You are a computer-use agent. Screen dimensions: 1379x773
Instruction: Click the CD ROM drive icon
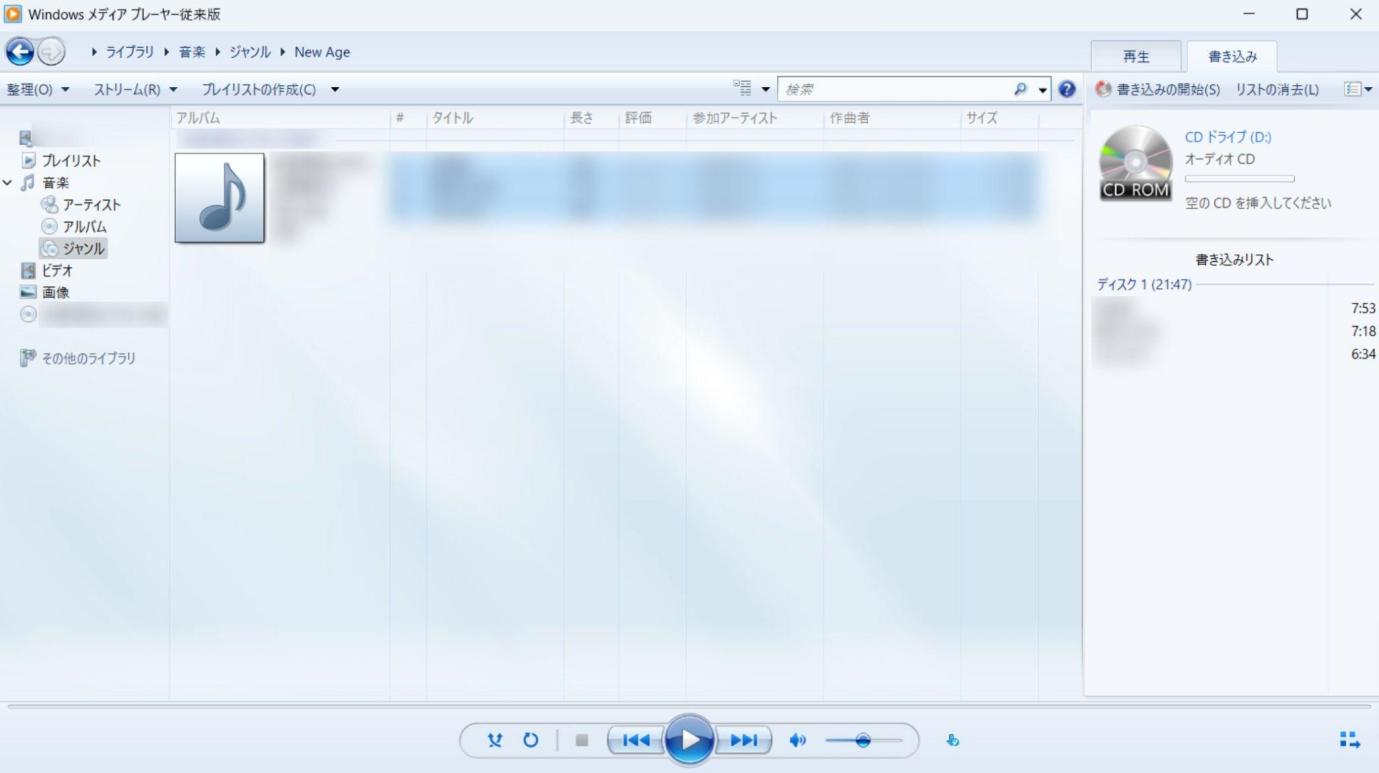1136,163
